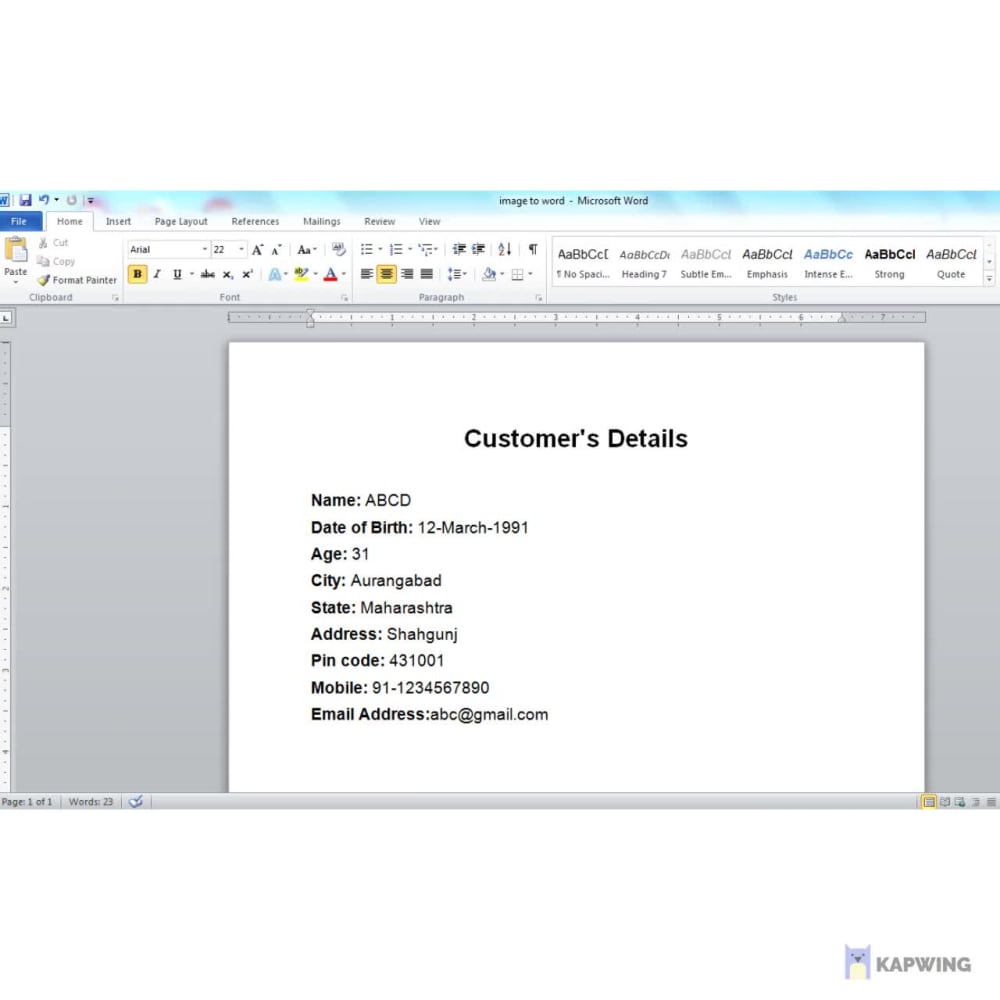Open the File menu

pos(19,220)
